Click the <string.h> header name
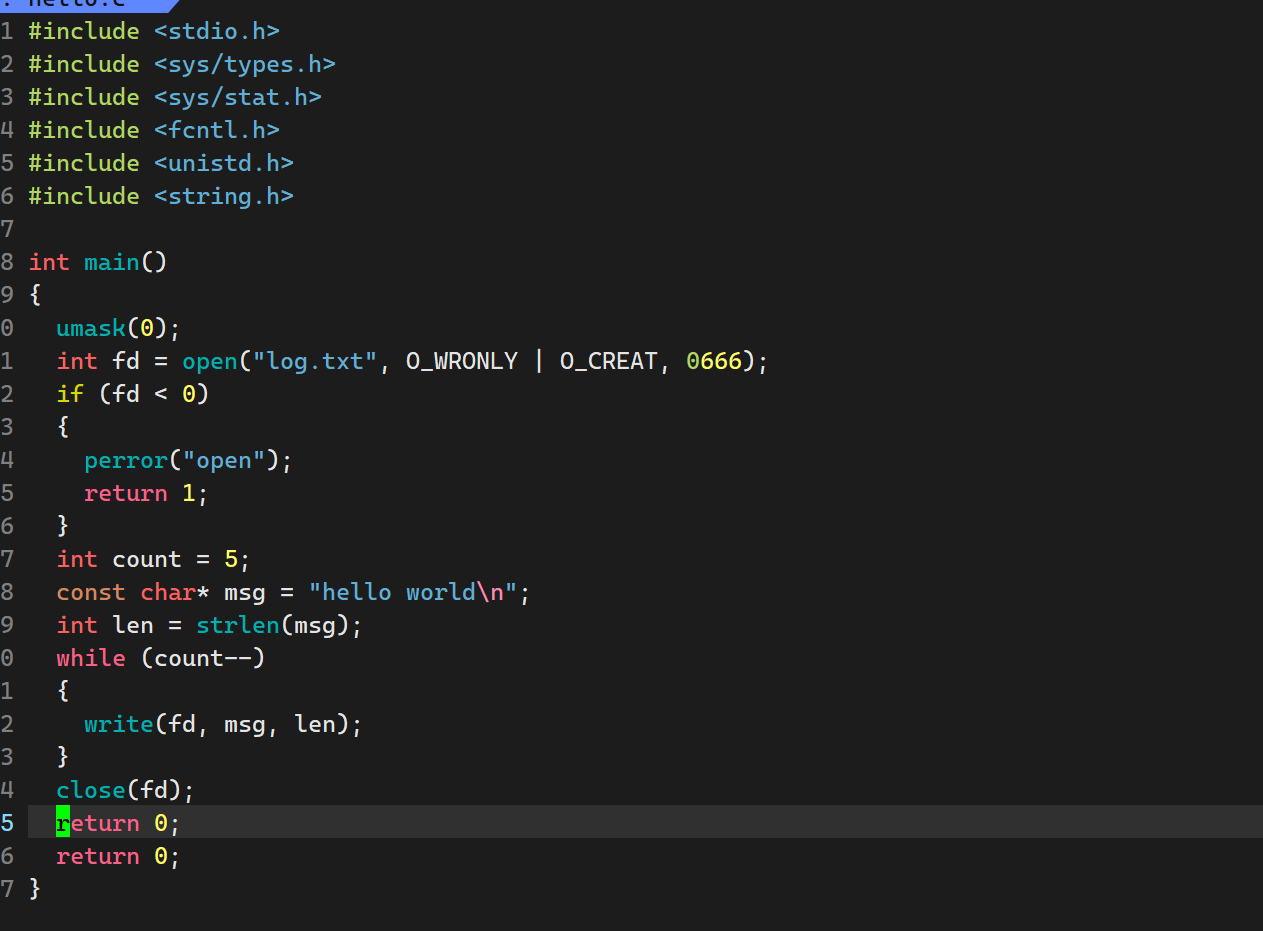Viewport: 1263px width, 931px height. pyautogui.click(x=224, y=196)
